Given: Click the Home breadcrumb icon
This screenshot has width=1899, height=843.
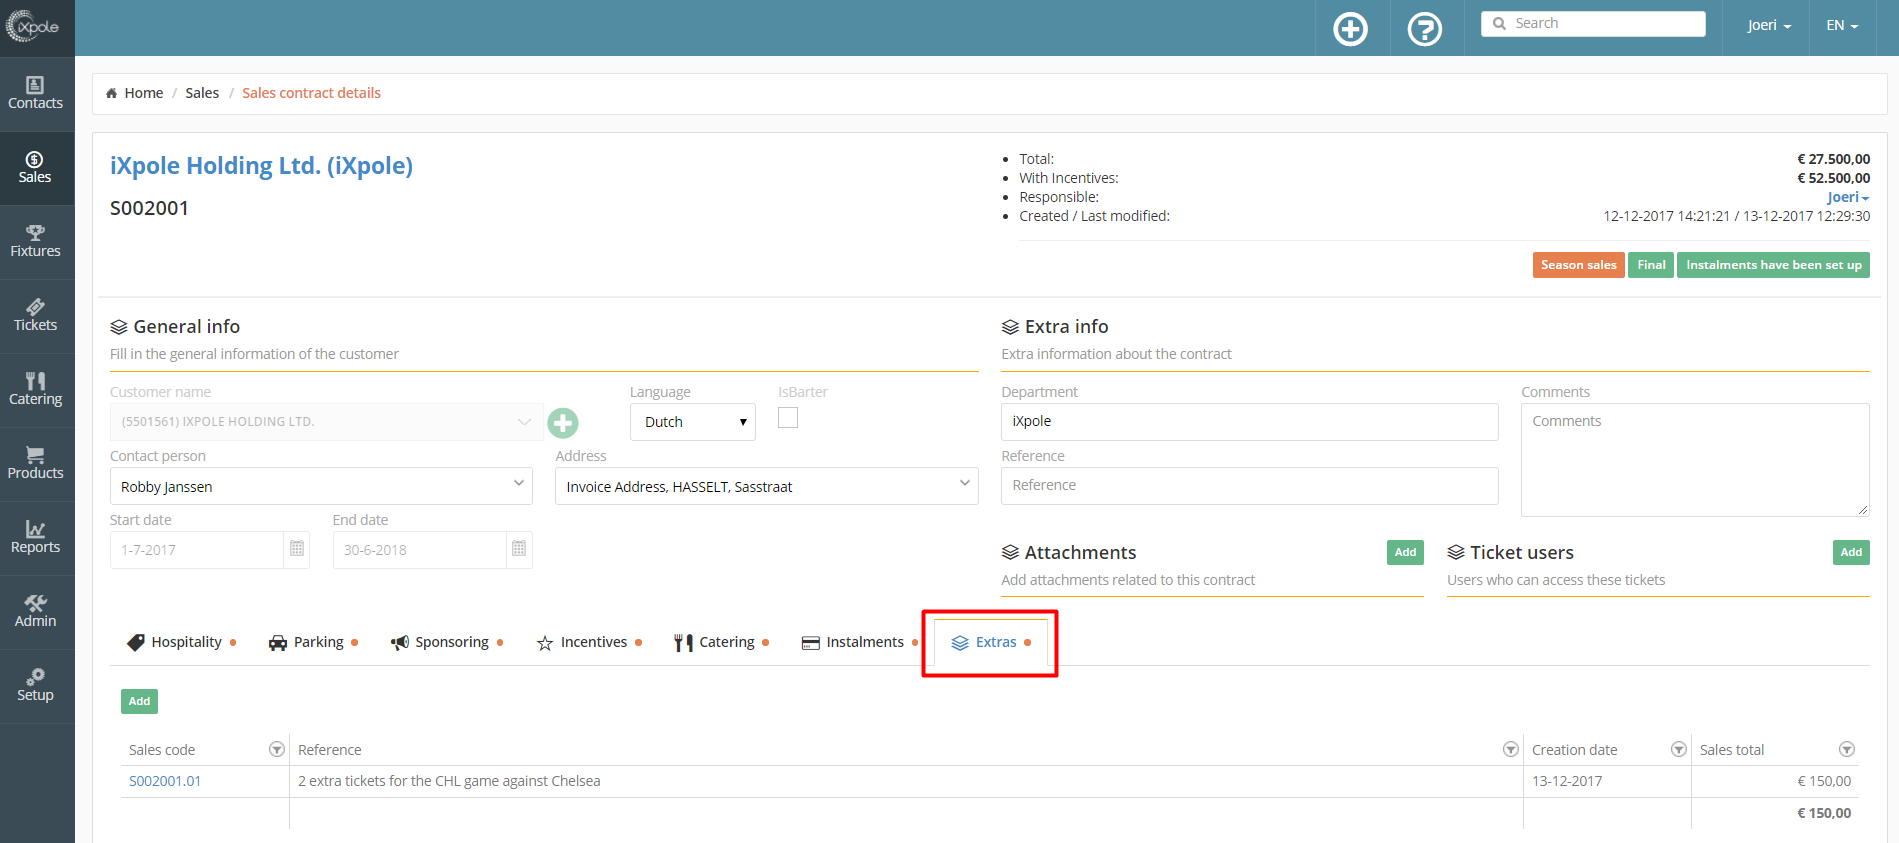Looking at the screenshot, I should pos(112,93).
